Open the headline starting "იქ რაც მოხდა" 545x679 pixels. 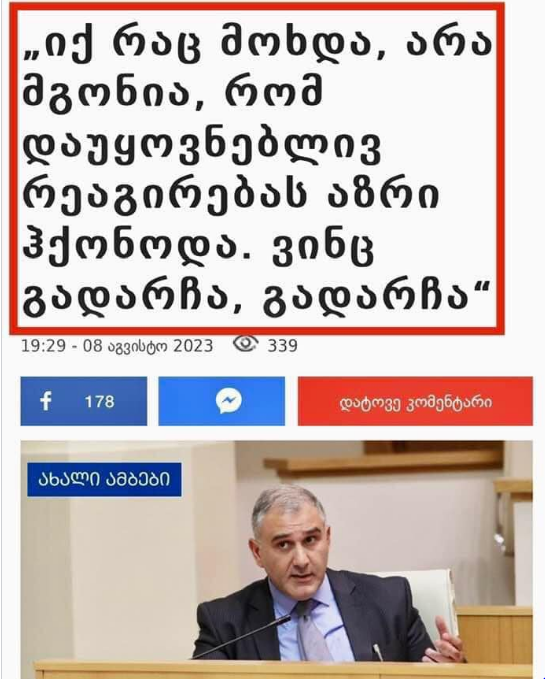coord(258,168)
